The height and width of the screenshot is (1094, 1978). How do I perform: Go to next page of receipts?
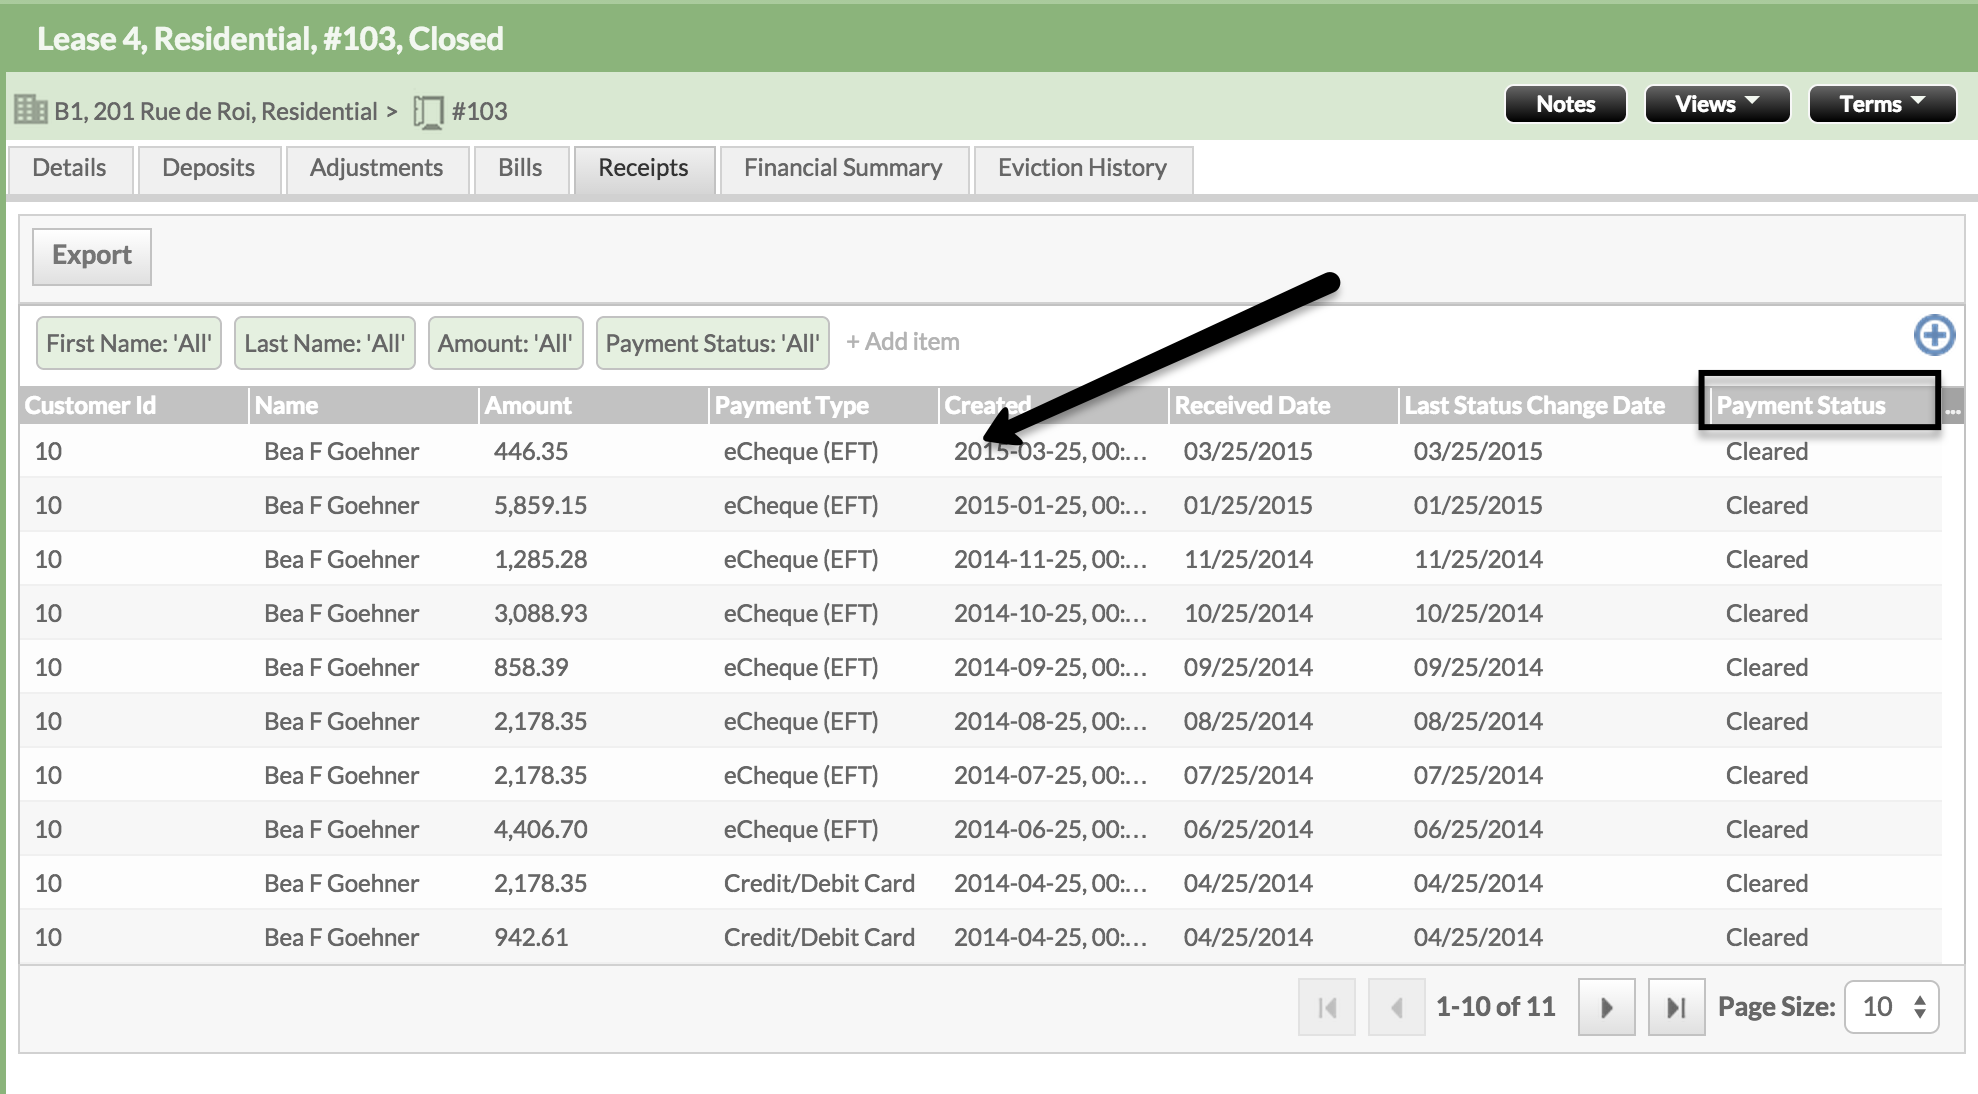pyautogui.click(x=1606, y=1007)
